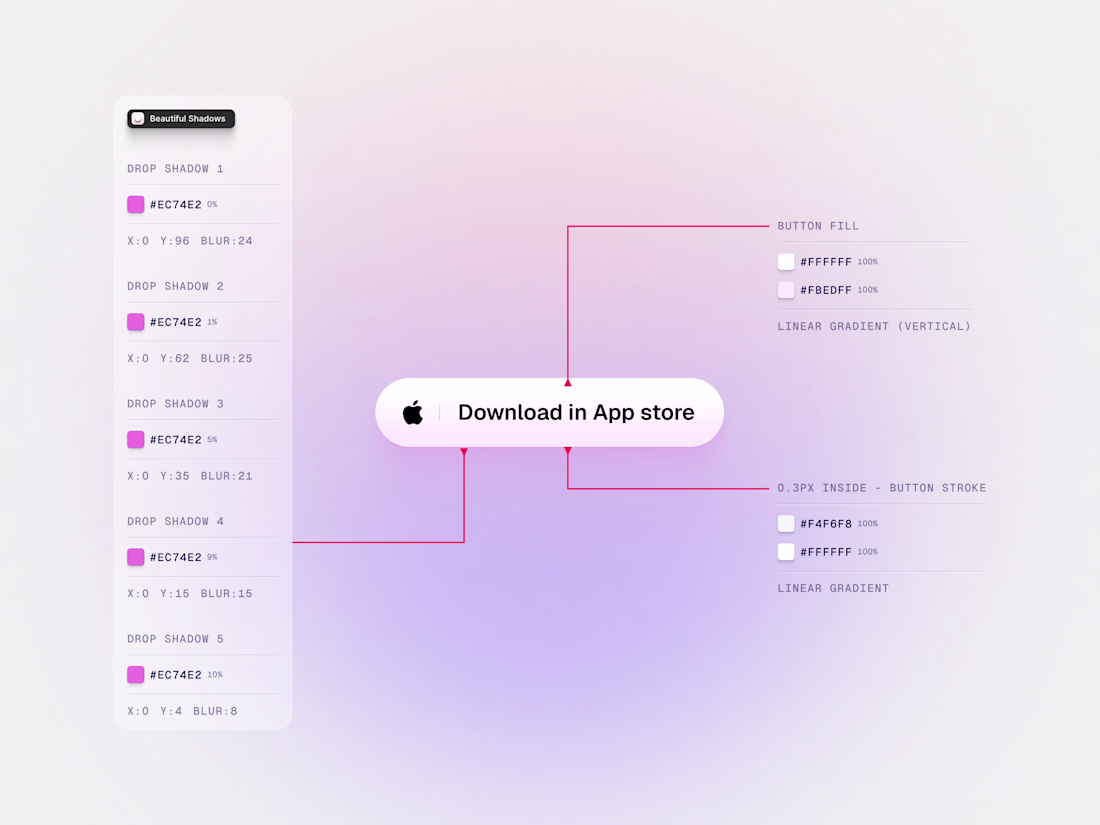The height and width of the screenshot is (825, 1100).
Task: Click the Apple logo on the button
Action: tap(413, 412)
